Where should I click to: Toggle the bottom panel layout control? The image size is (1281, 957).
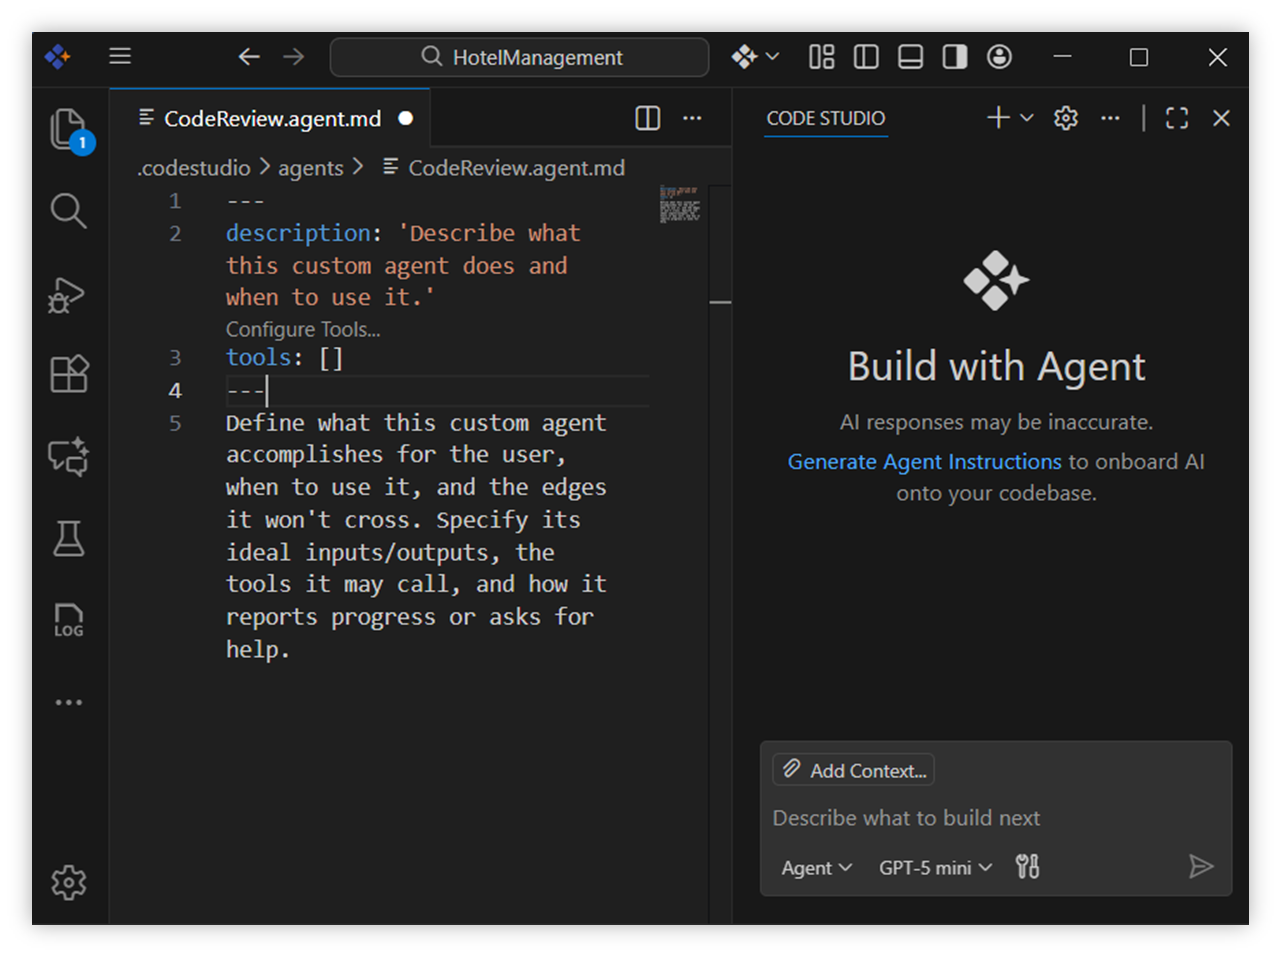click(x=910, y=57)
